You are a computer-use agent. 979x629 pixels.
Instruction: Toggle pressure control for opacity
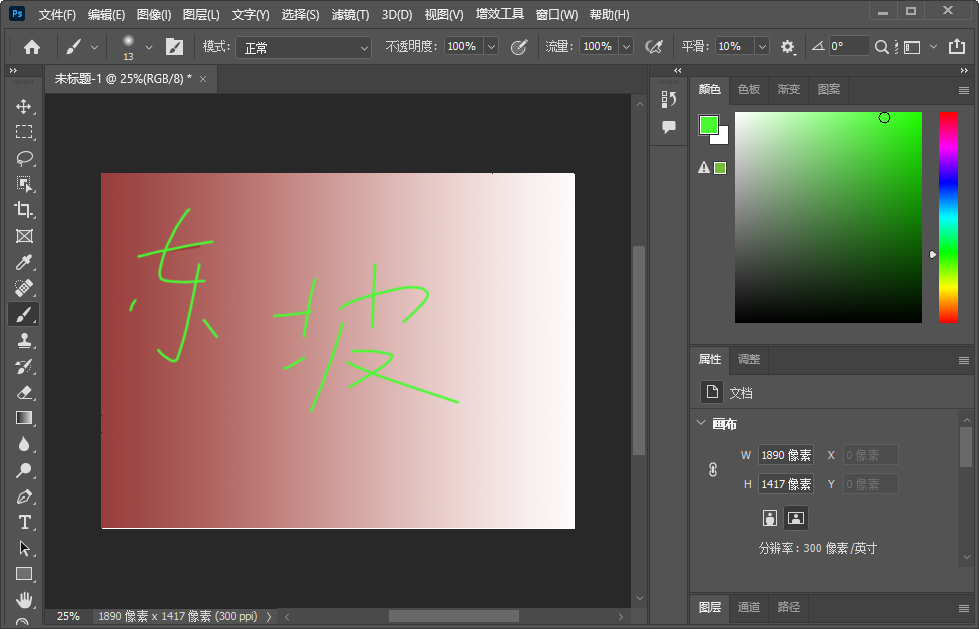tap(520, 46)
